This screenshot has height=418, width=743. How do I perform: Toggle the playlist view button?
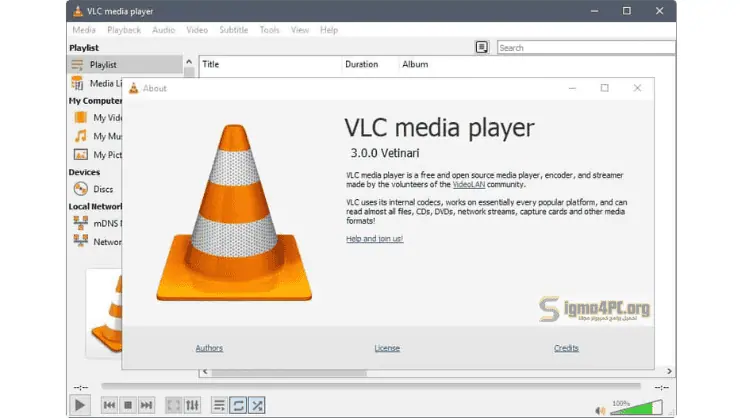pyautogui.click(x=219, y=405)
